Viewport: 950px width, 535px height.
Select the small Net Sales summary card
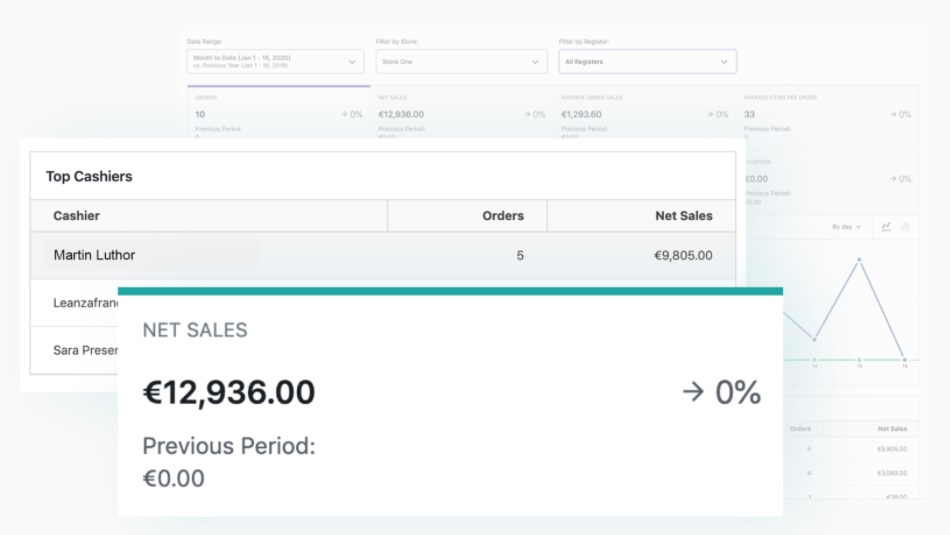462,113
